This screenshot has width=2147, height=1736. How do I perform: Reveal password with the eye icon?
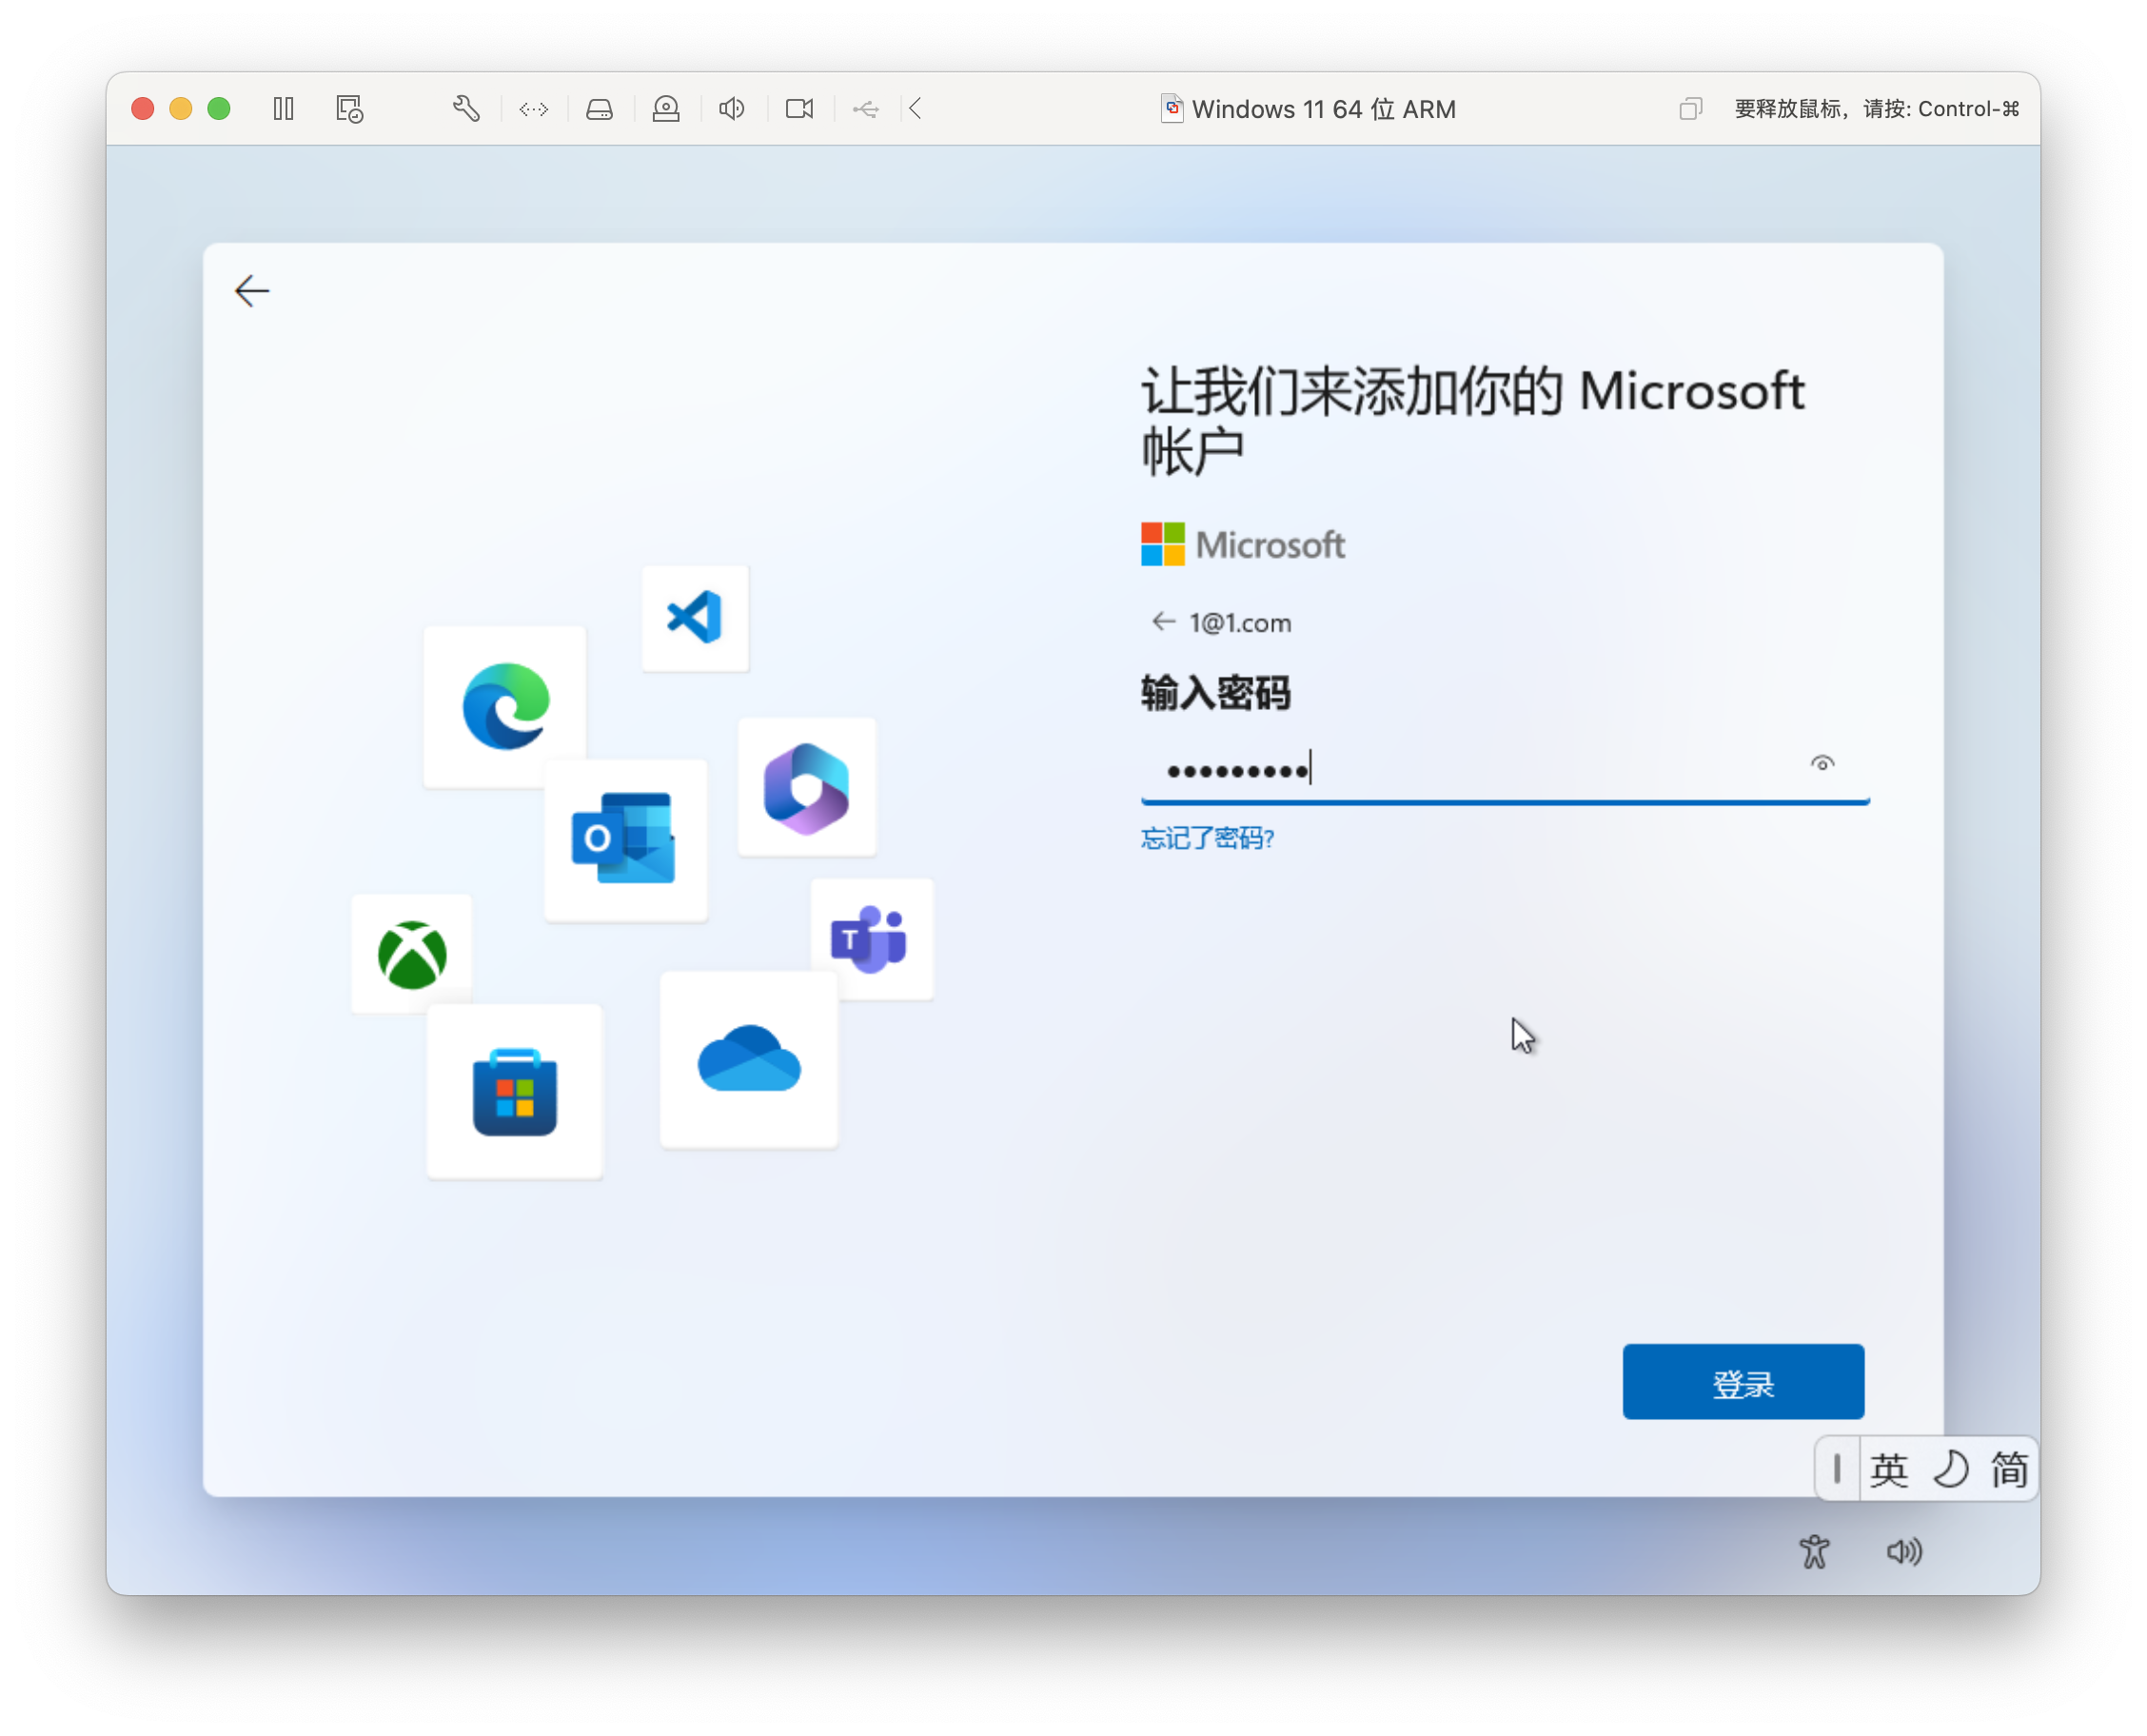click(x=1822, y=764)
